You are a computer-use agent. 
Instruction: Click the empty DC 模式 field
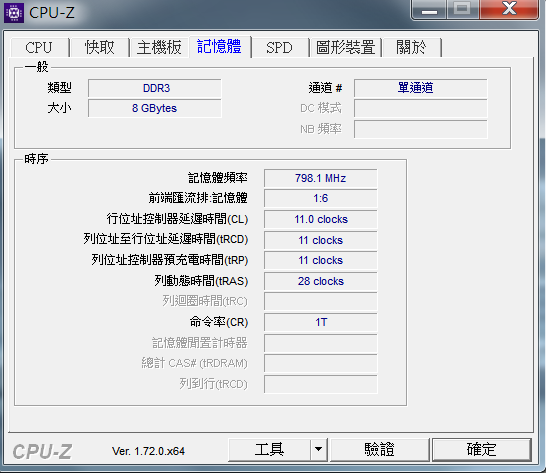click(421, 108)
